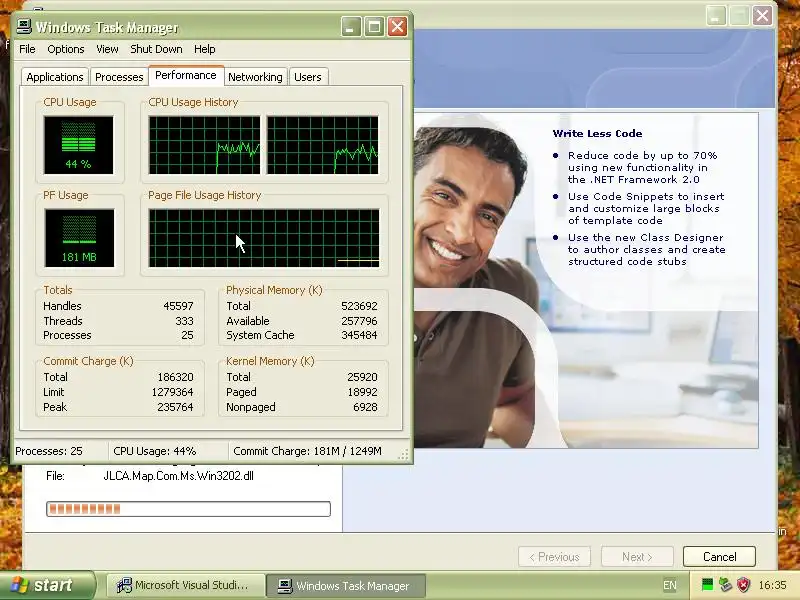Click the Windows Task Manager taskbar button
Screen dimensions: 800x600
[x=346, y=586]
